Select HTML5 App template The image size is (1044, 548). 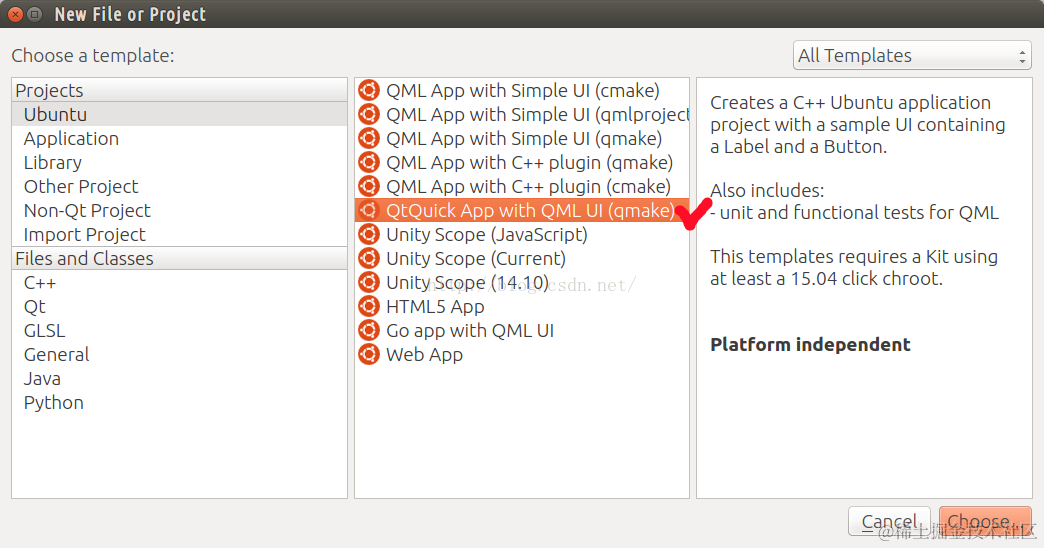(x=522, y=306)
